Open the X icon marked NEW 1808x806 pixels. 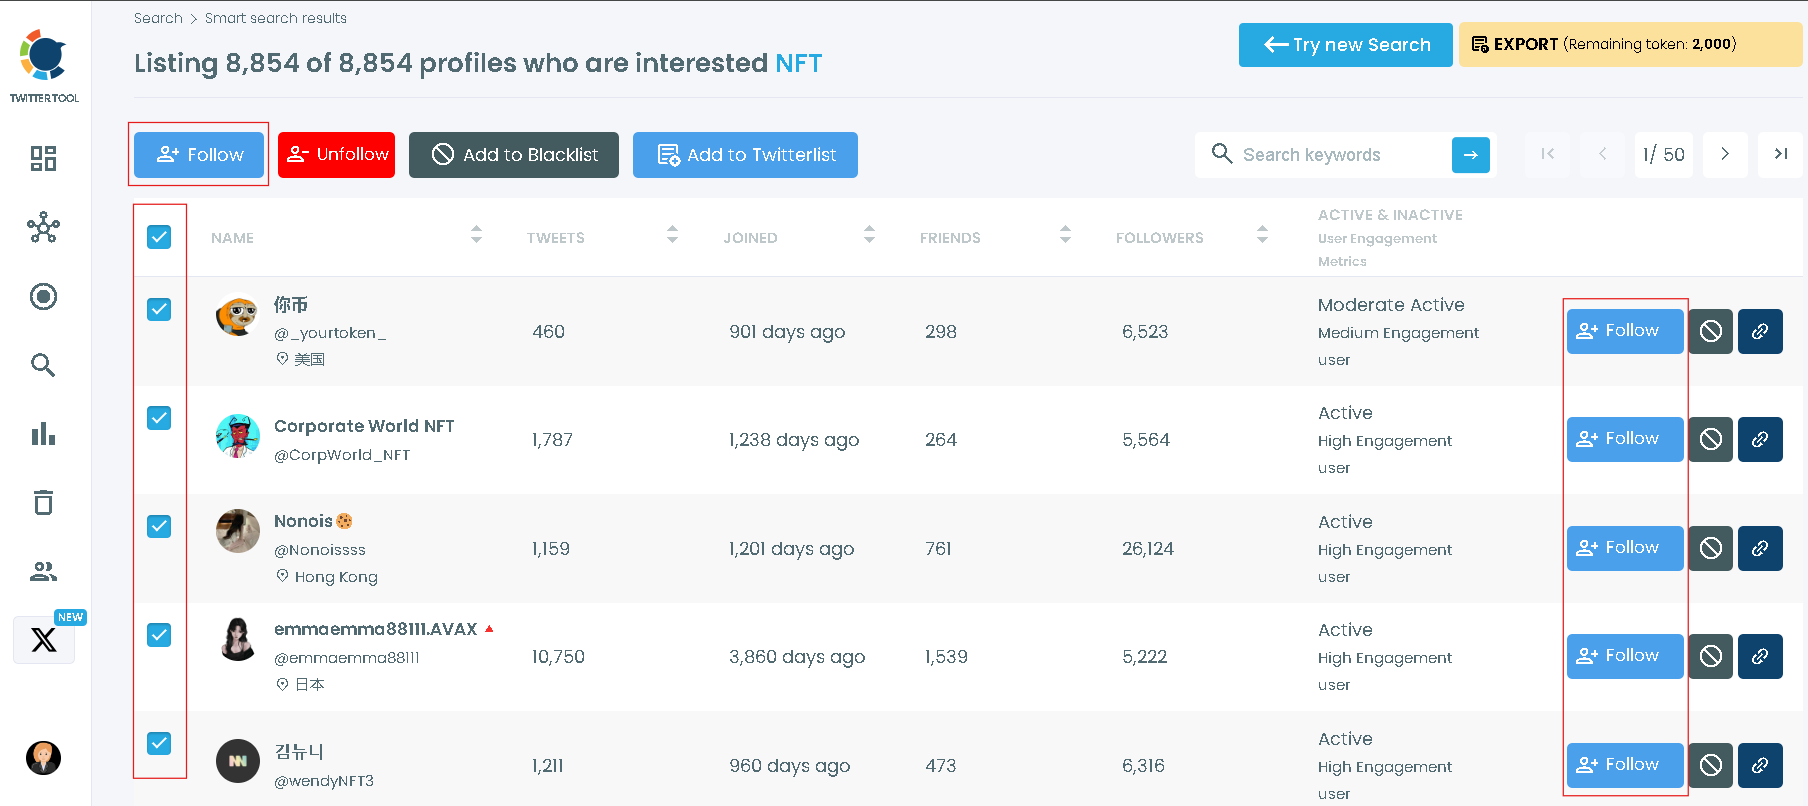pos(44,639)
